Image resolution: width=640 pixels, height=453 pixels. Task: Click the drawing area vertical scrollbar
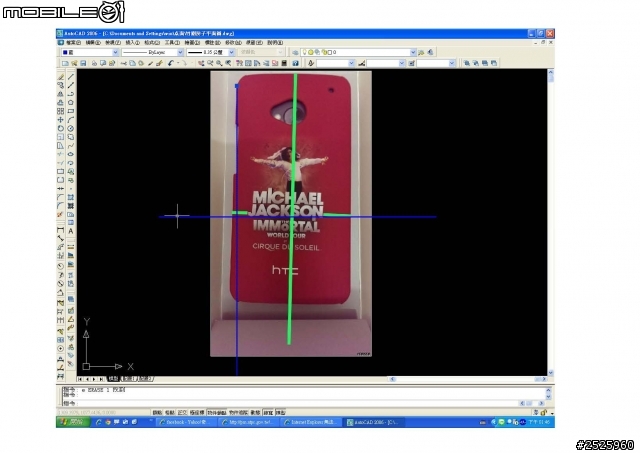551,222
